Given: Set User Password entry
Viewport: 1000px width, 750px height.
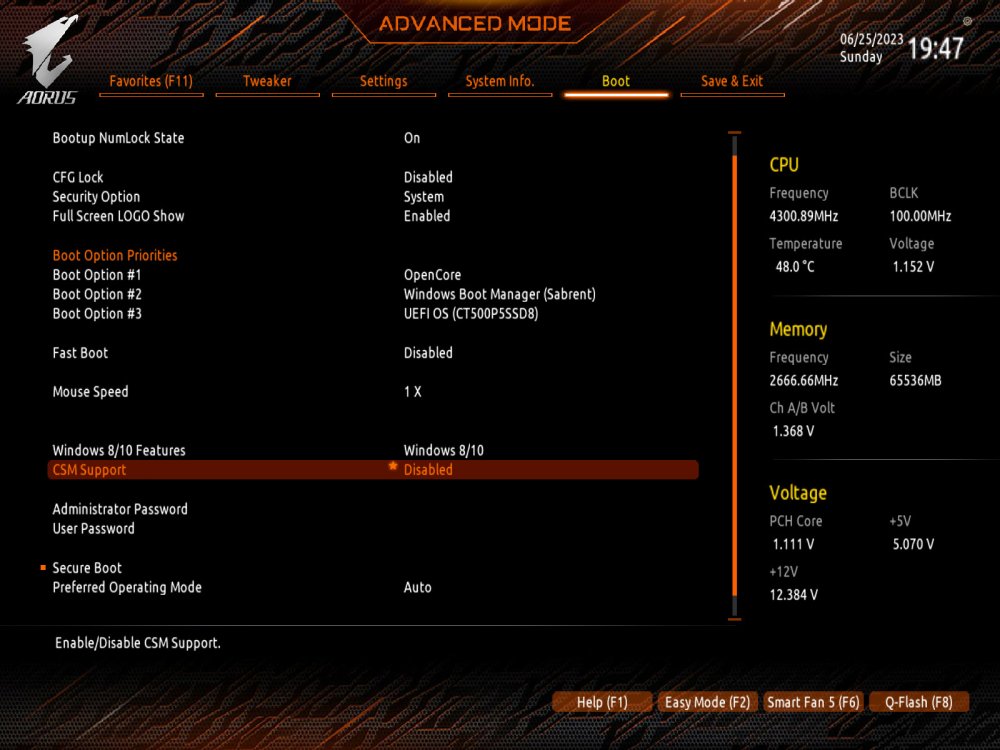Looking at the screenshot, I should [x=94, y=529].
